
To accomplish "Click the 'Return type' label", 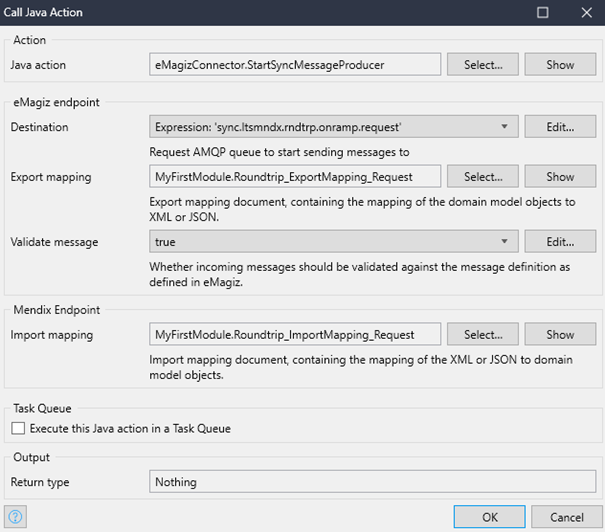I will point(40,482).
